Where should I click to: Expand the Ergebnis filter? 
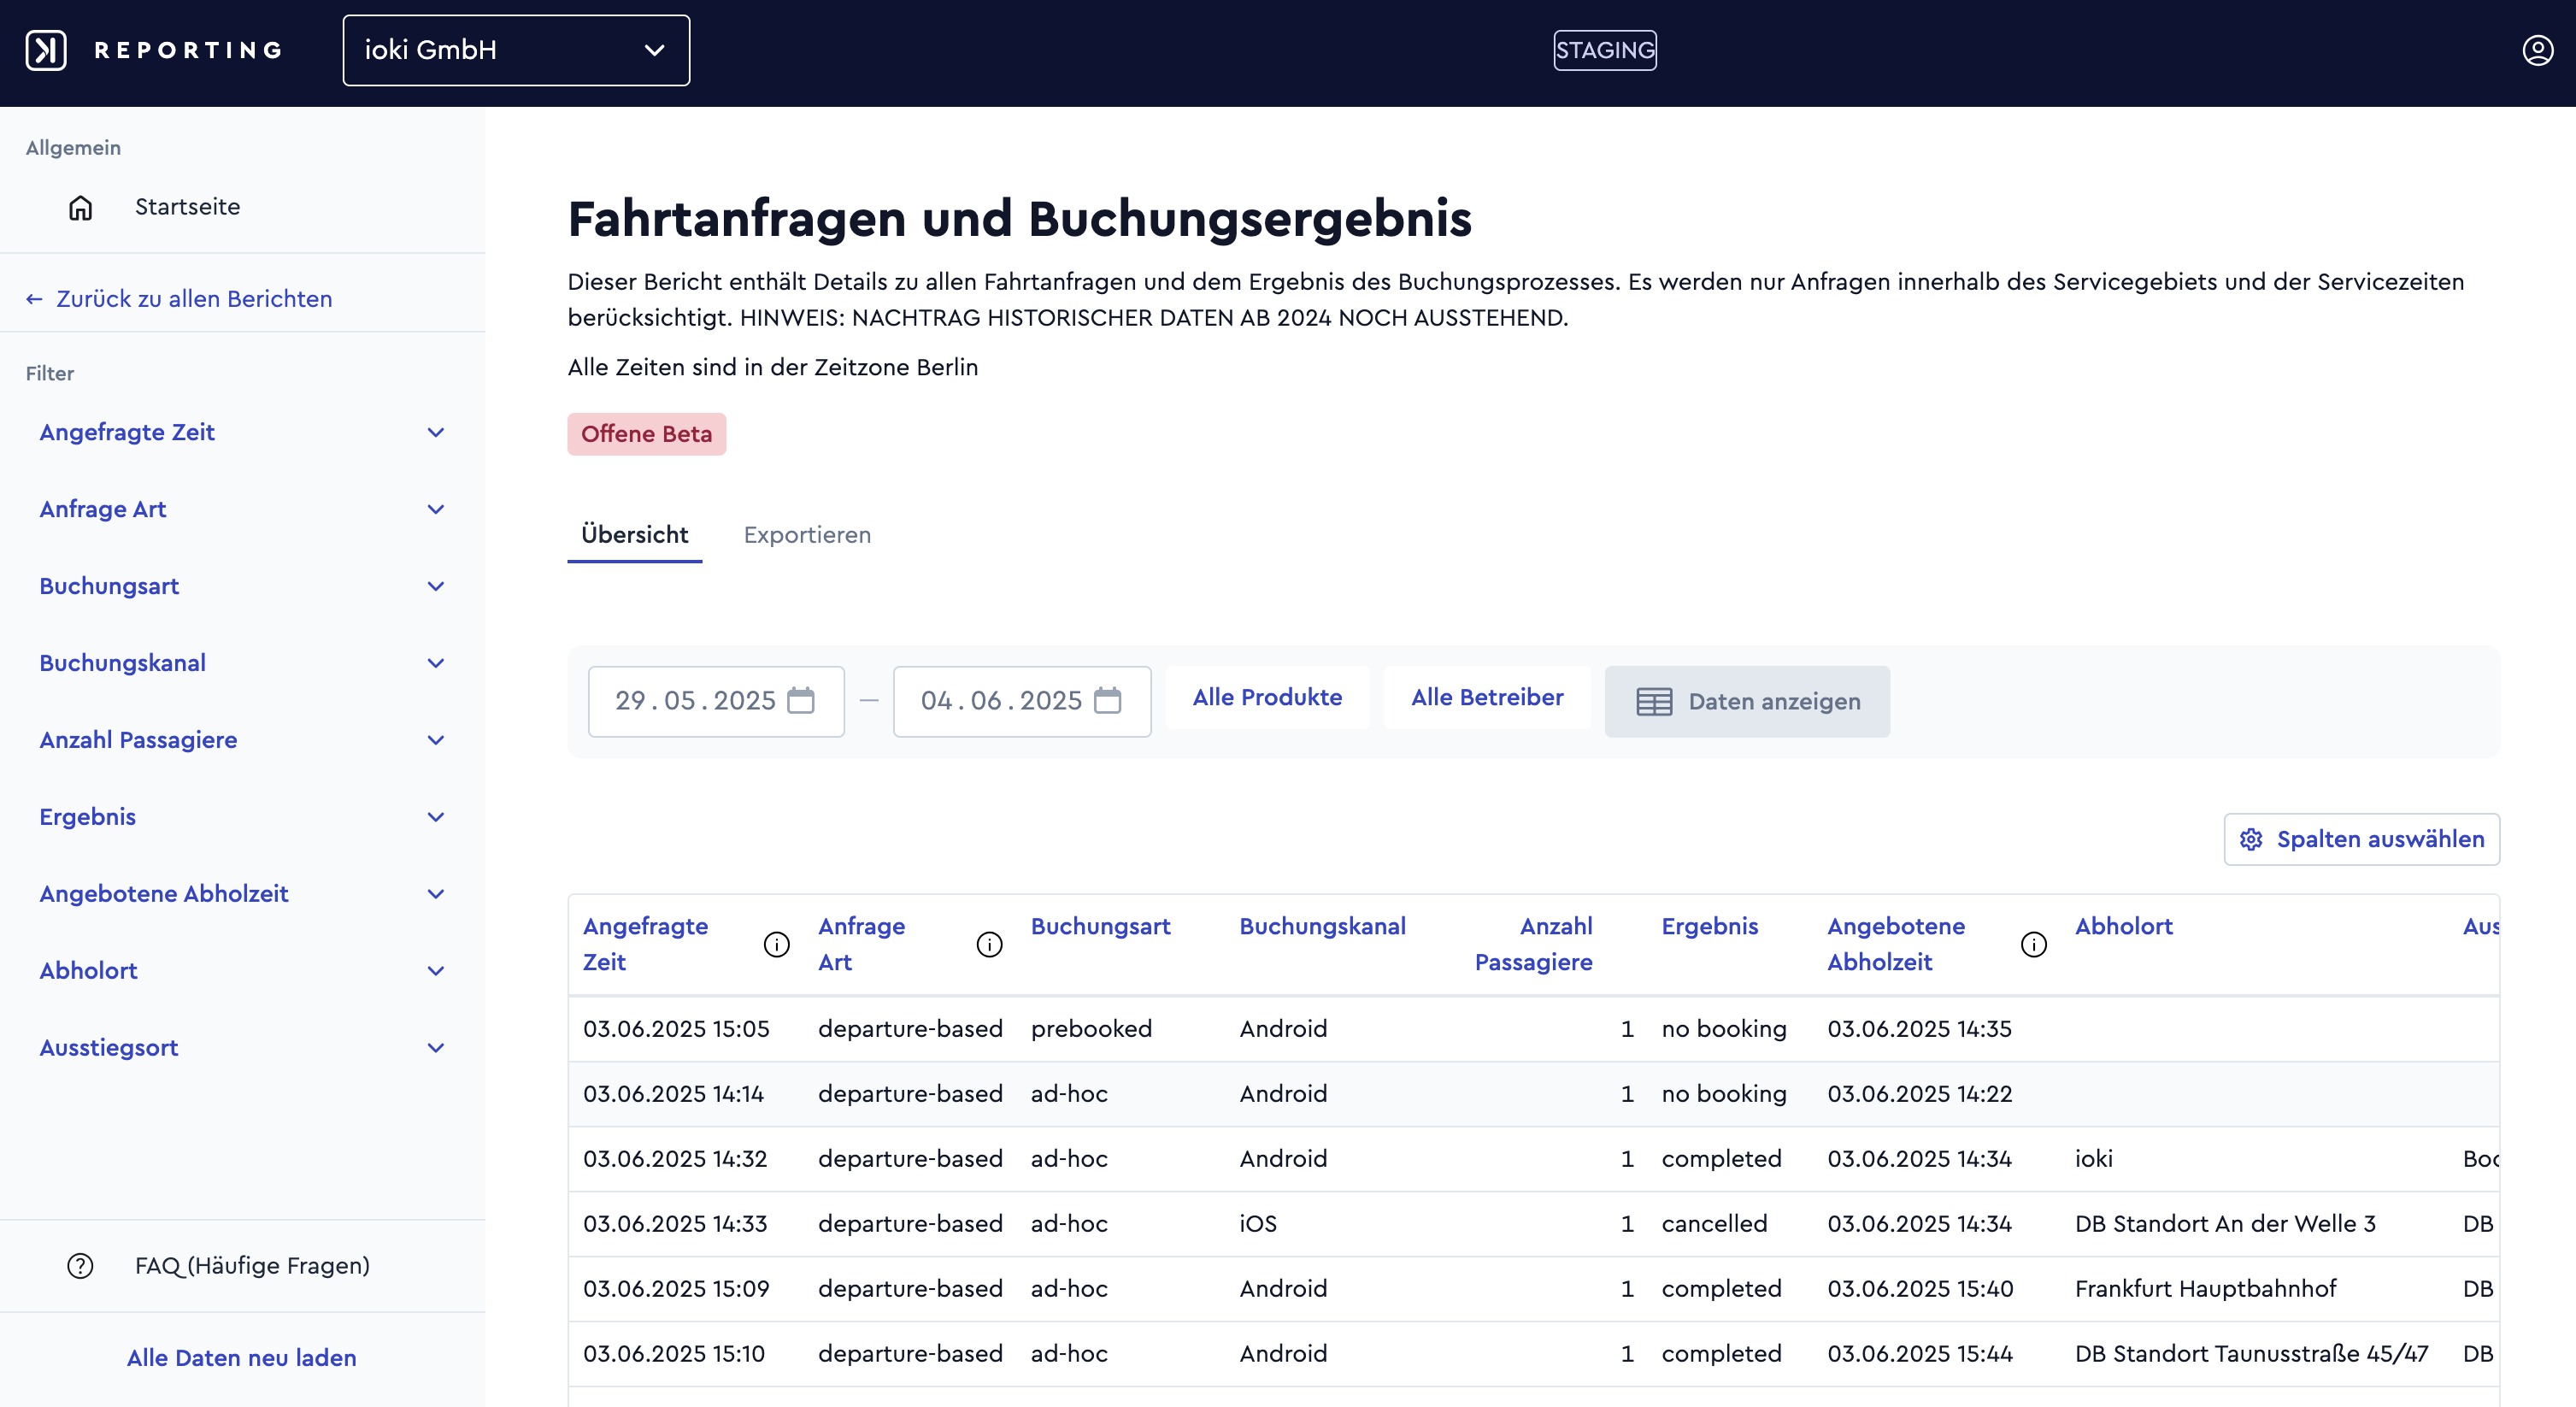241,817
